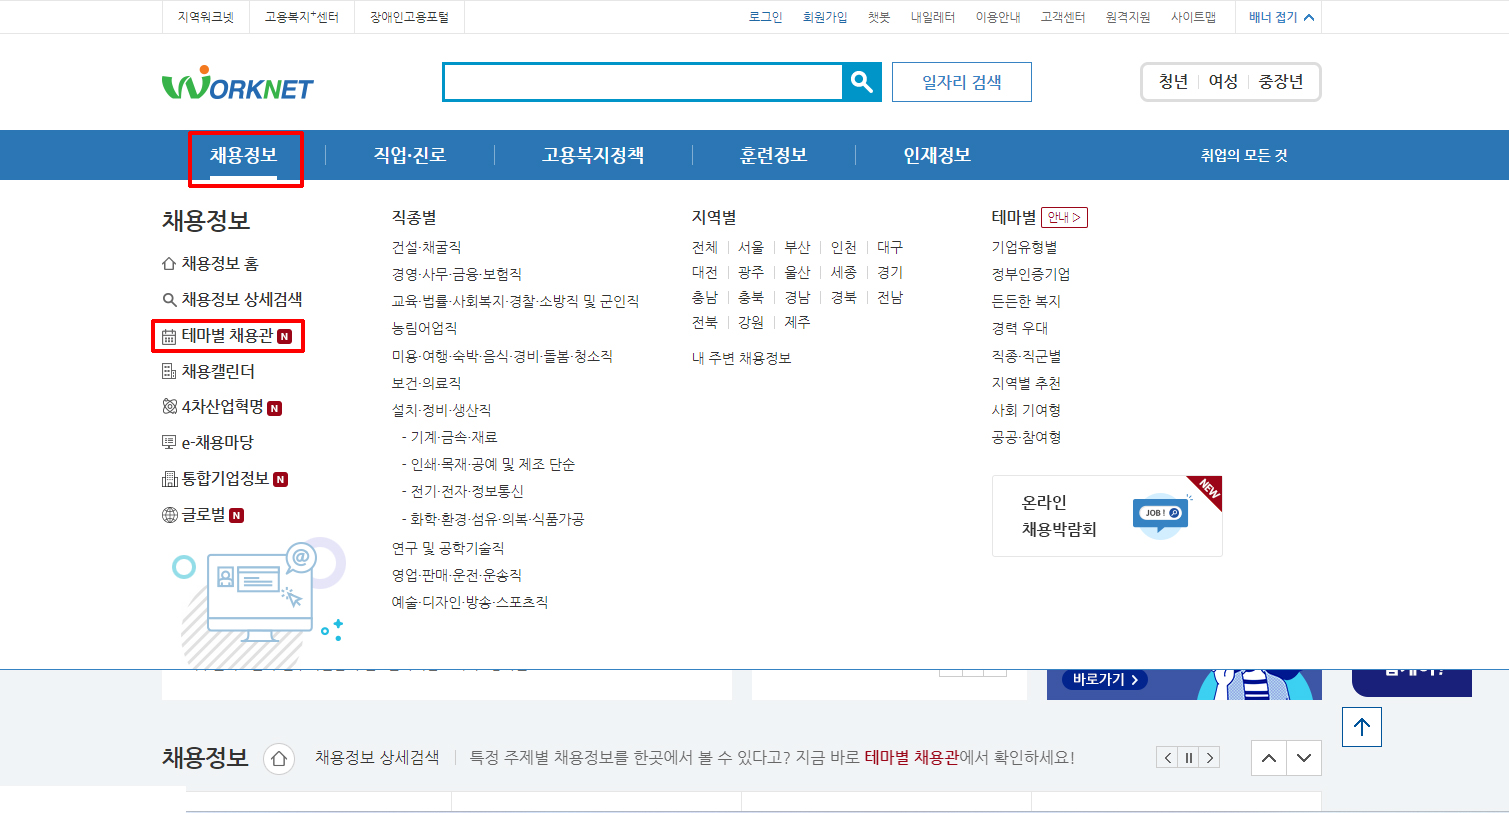The height and width of the screenshot is (813, 1509).
Task: Advance the carousel with the next arrow
Action: [x=1208, y=757]
